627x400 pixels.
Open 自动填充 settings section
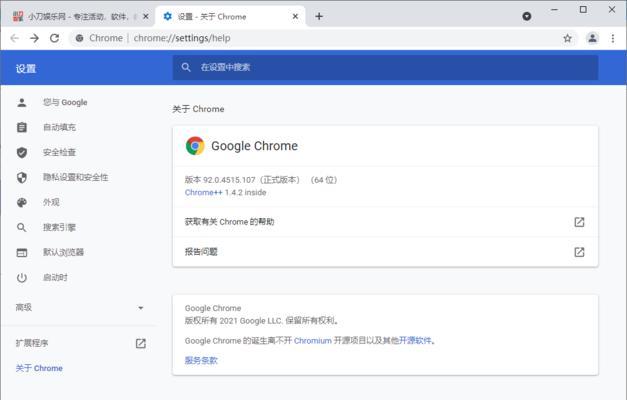coord(59,127)
